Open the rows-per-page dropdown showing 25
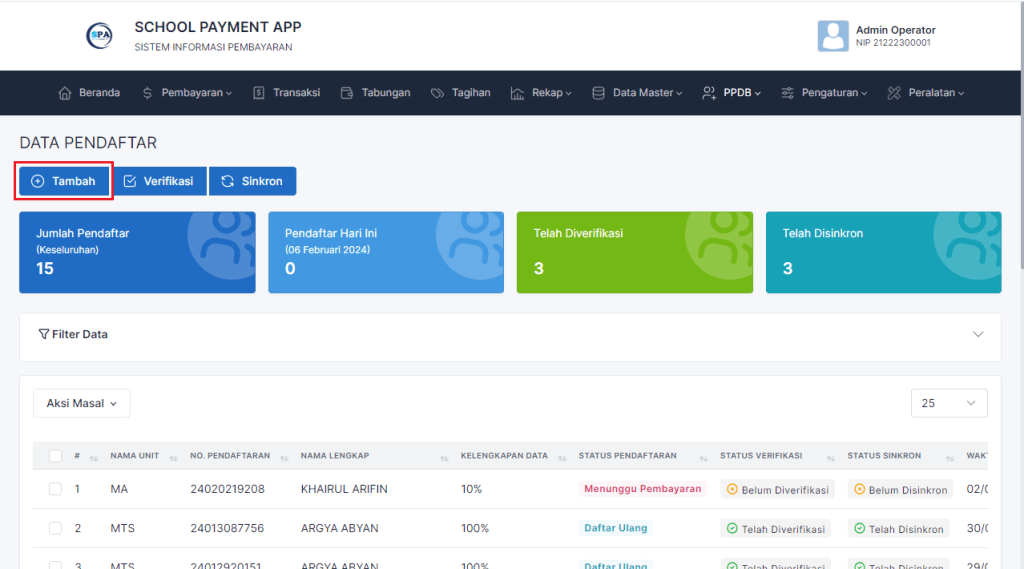 pyautogui.click(x=948, y=403)
